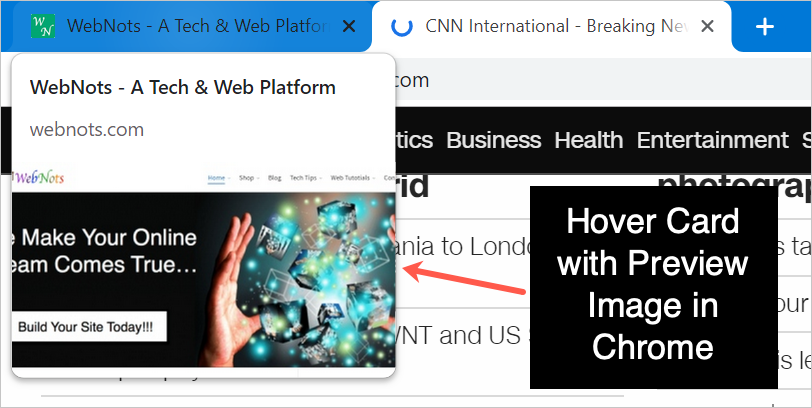Close the WebNots tab

pos(350,26)
